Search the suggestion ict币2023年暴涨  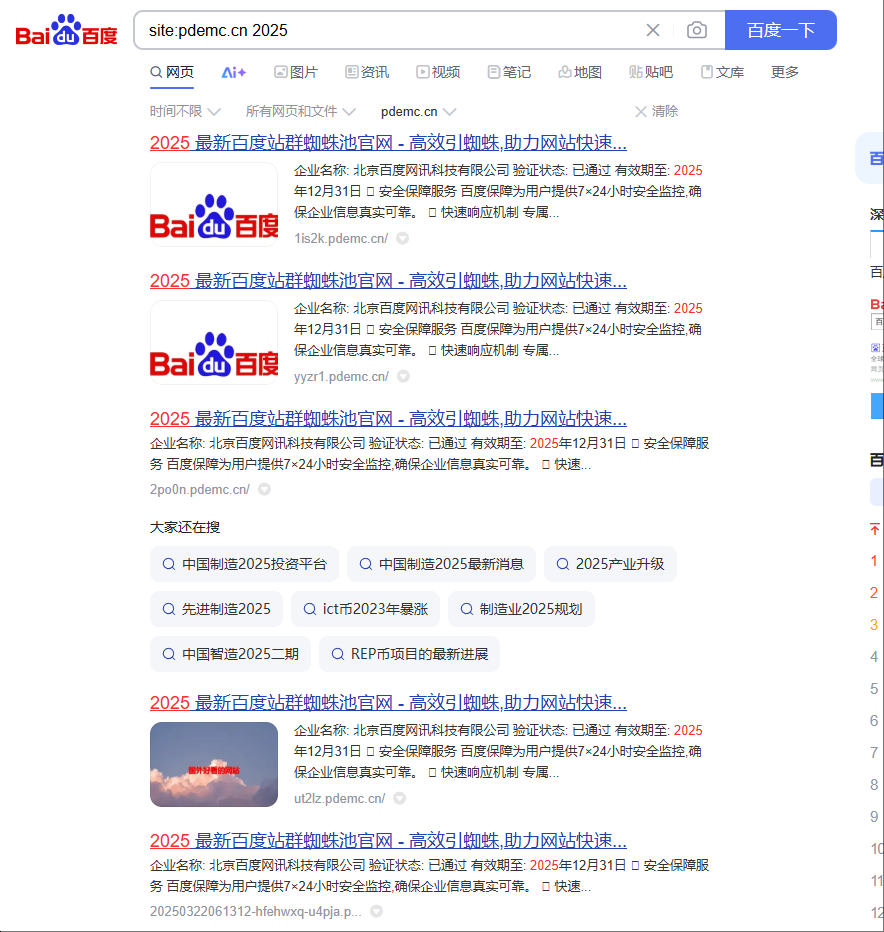pos(366,609)
